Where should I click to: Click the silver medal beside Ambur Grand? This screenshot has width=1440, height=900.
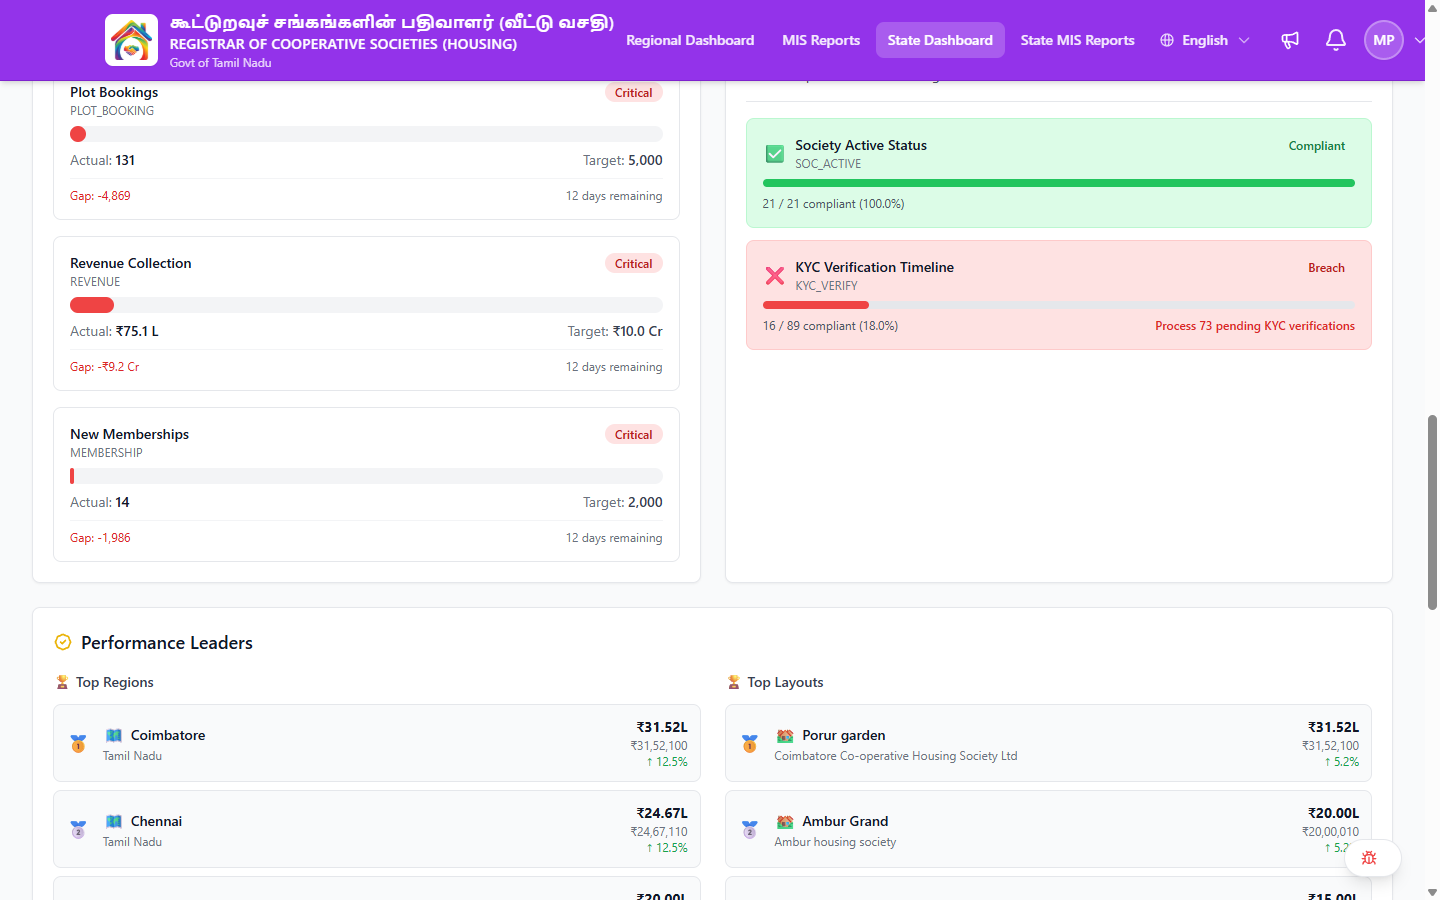[x=750, y=830]
